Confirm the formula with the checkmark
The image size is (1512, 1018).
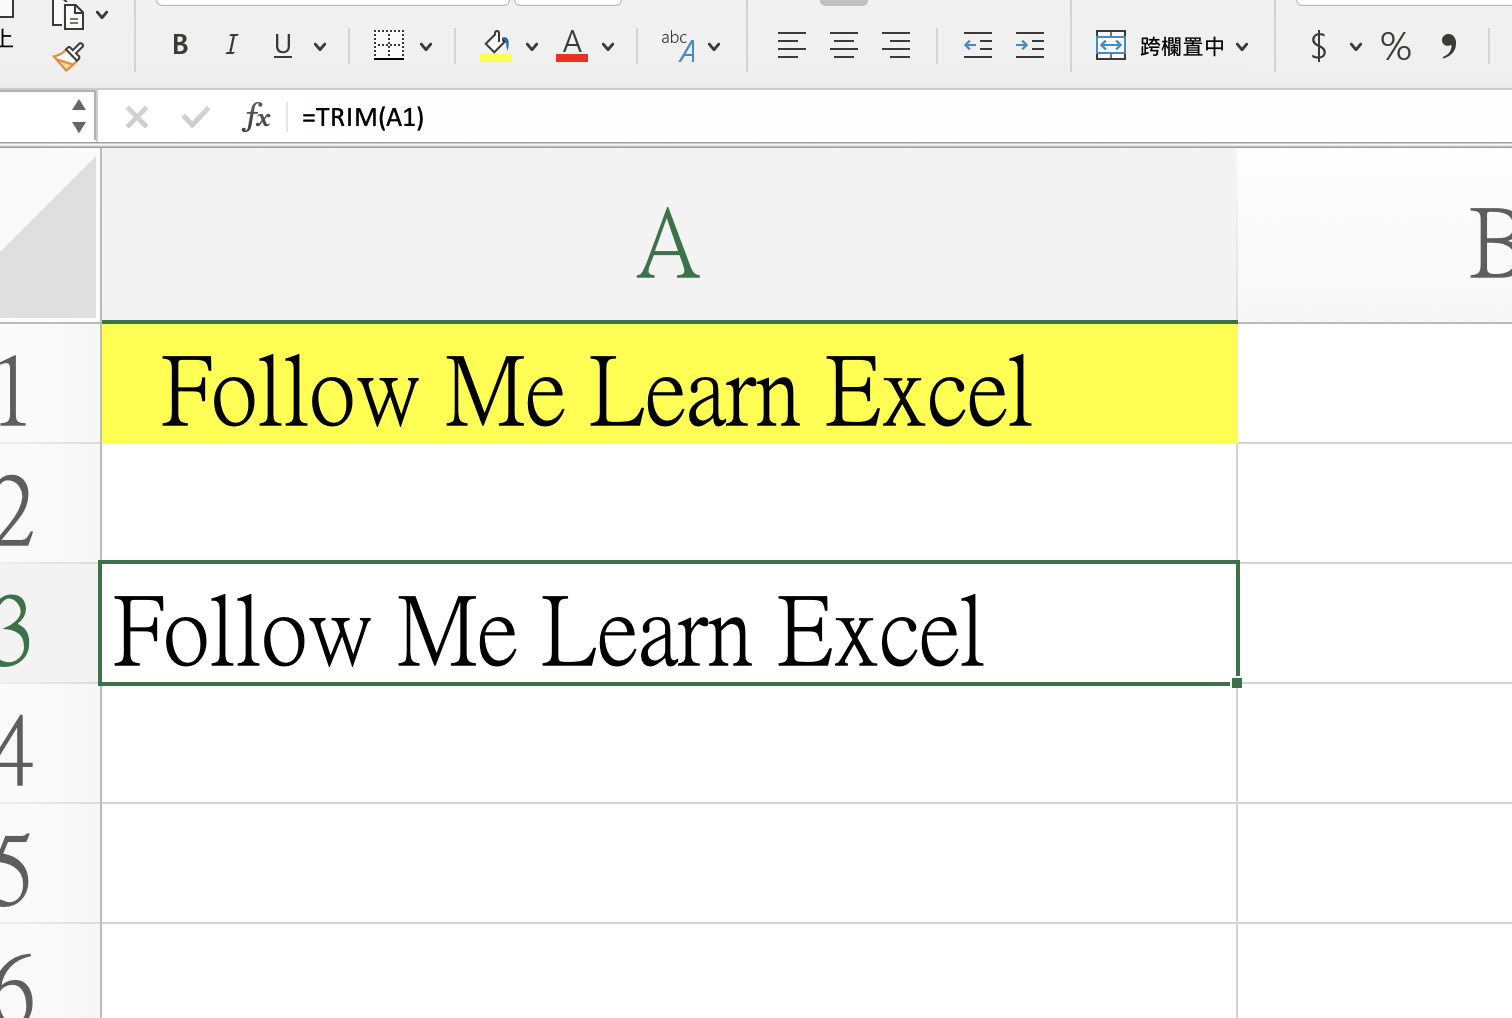pyautogui.click(x=196, y=117)
